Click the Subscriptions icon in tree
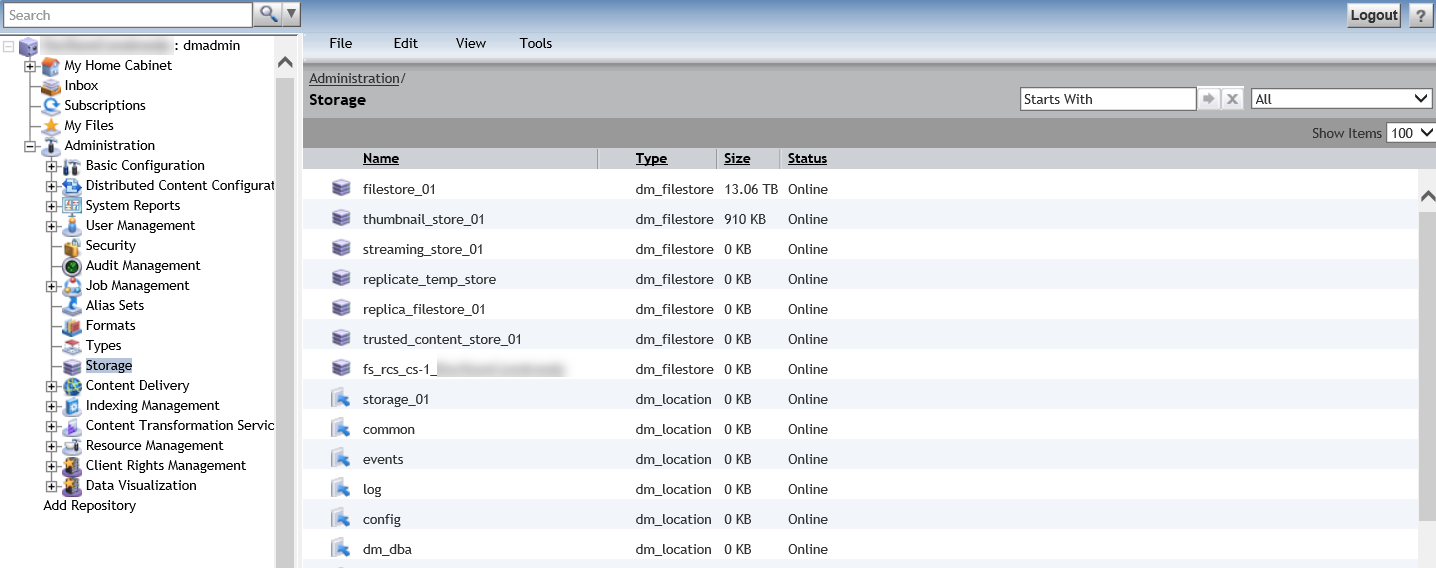This screenshot has height=568, width=1436. pyautogui.click(x=51, y=106)
